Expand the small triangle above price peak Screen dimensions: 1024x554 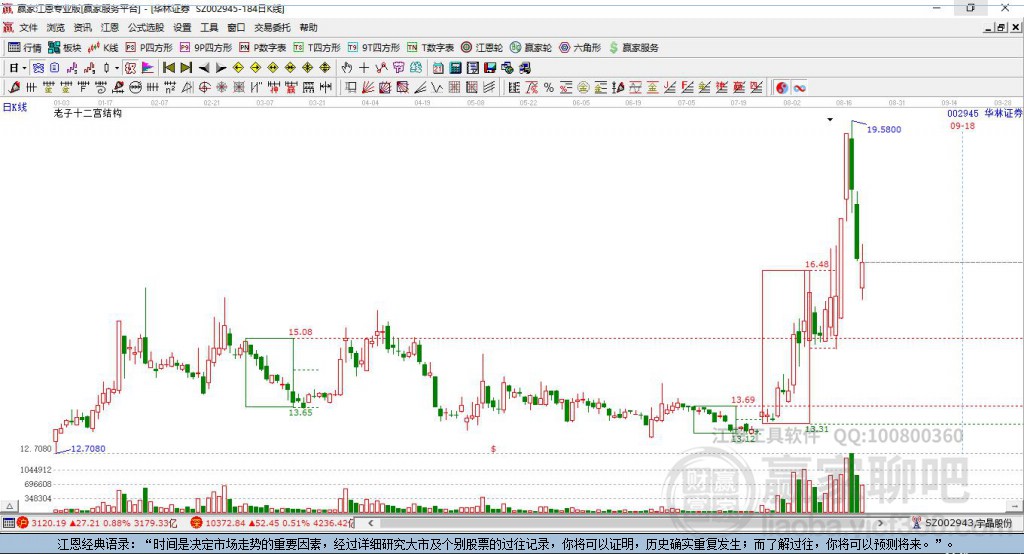830,120
